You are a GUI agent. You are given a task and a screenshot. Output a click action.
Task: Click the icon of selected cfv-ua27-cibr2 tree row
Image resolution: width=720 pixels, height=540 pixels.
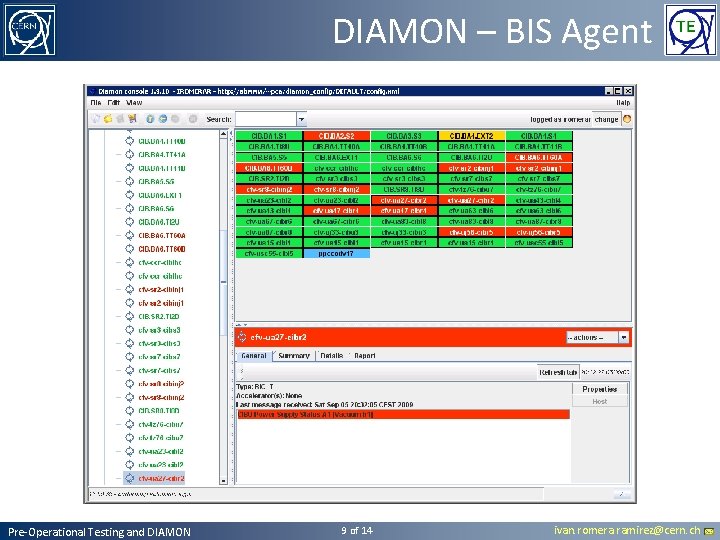pyautogui.click(x=129, y=478)
